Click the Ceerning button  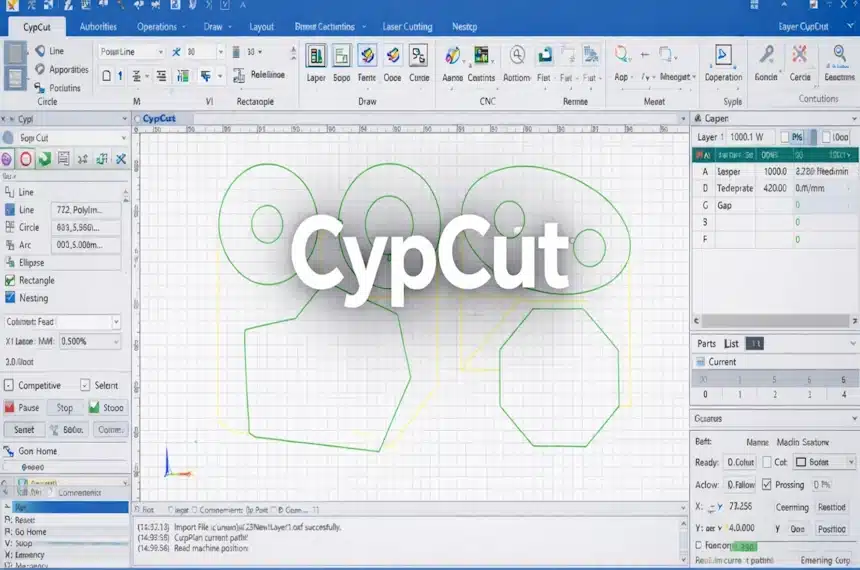click(791, 507)
